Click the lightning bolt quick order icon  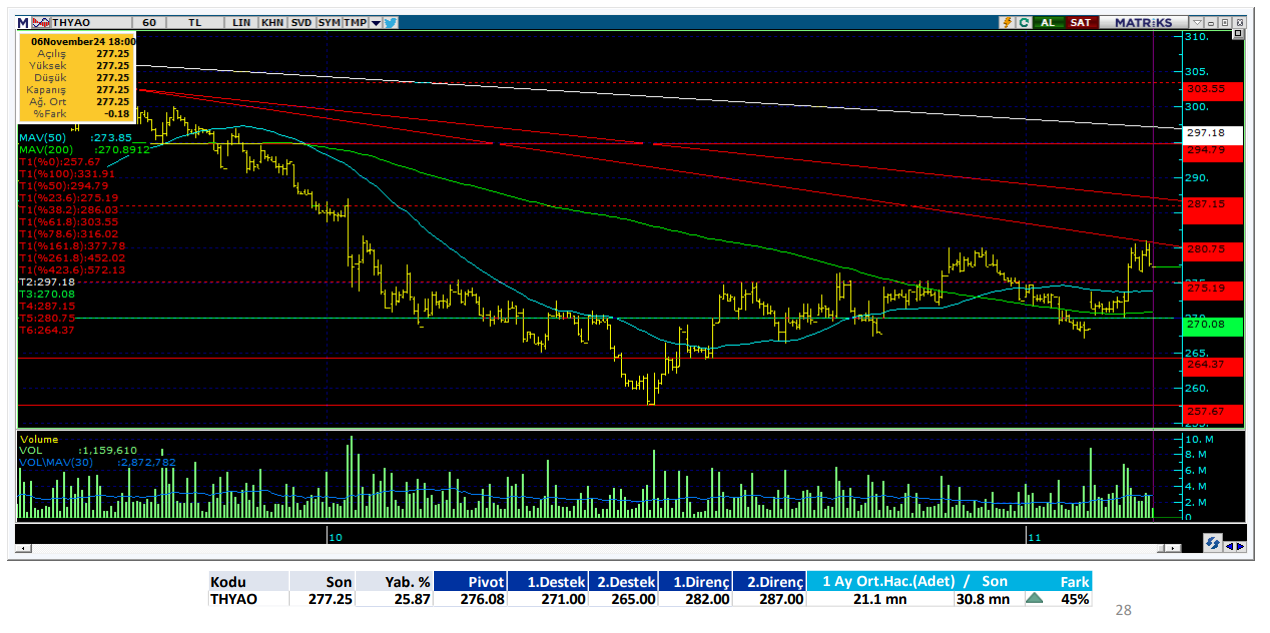click(x=1007, y=22)
